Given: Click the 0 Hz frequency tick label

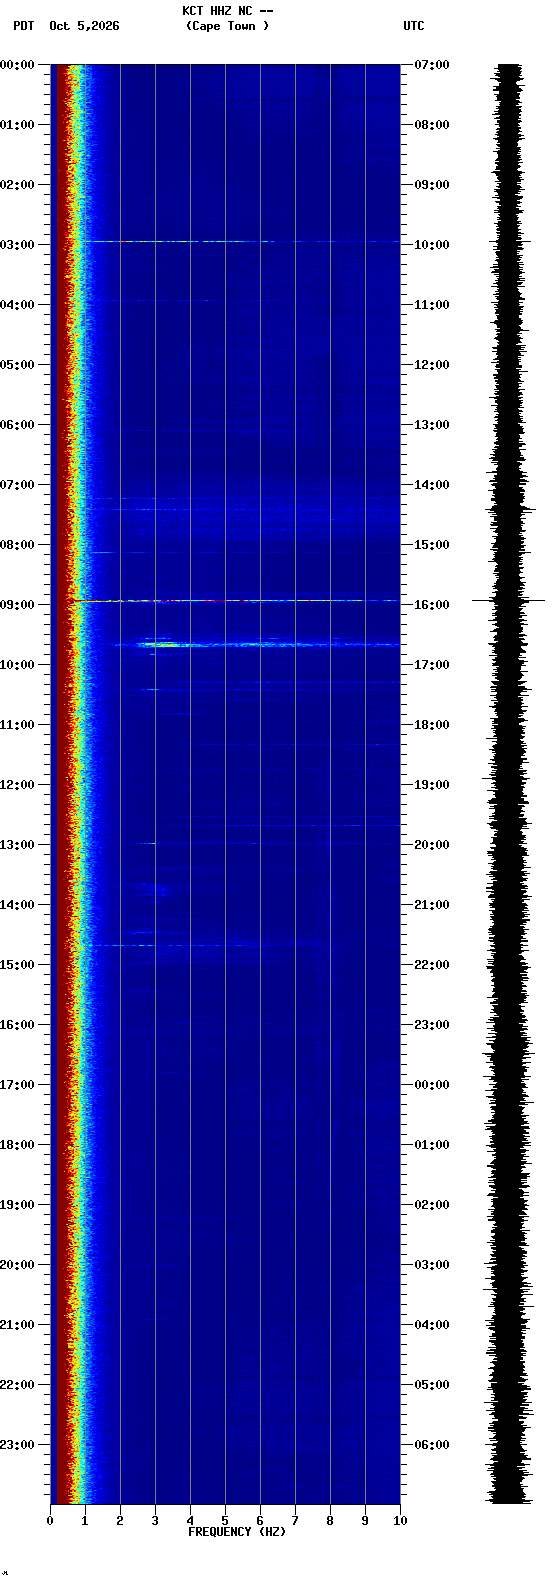Looking at the screenshot, I should tap(50, 1521).
